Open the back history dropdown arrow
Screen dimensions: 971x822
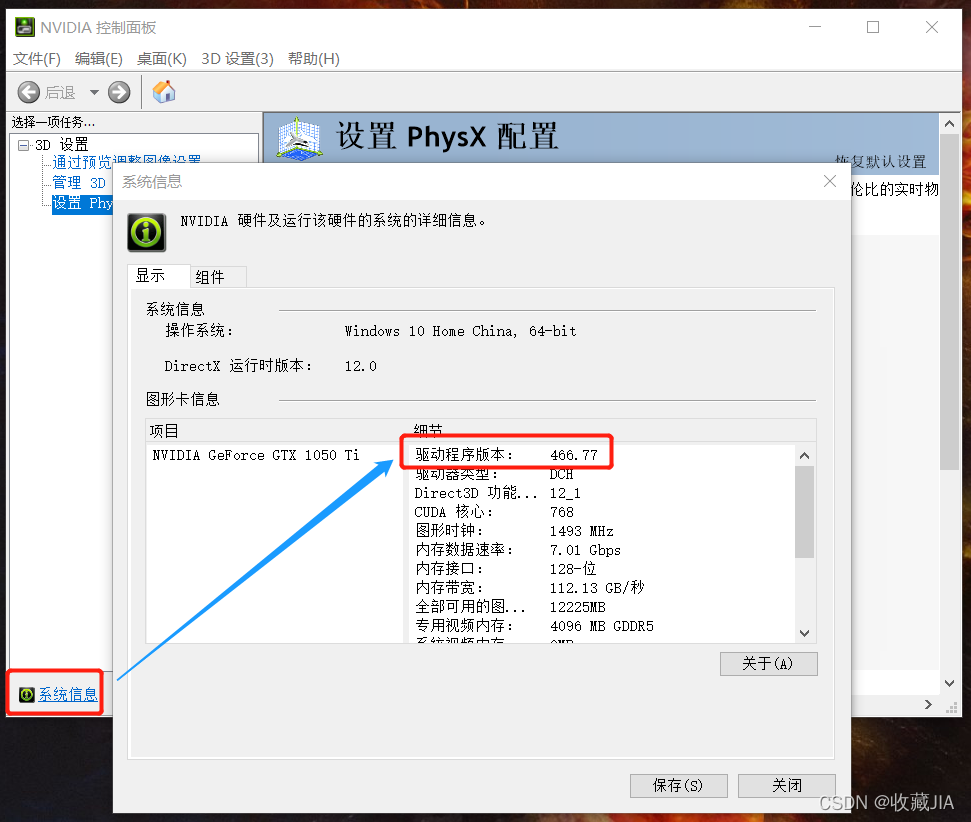point(94,92)
